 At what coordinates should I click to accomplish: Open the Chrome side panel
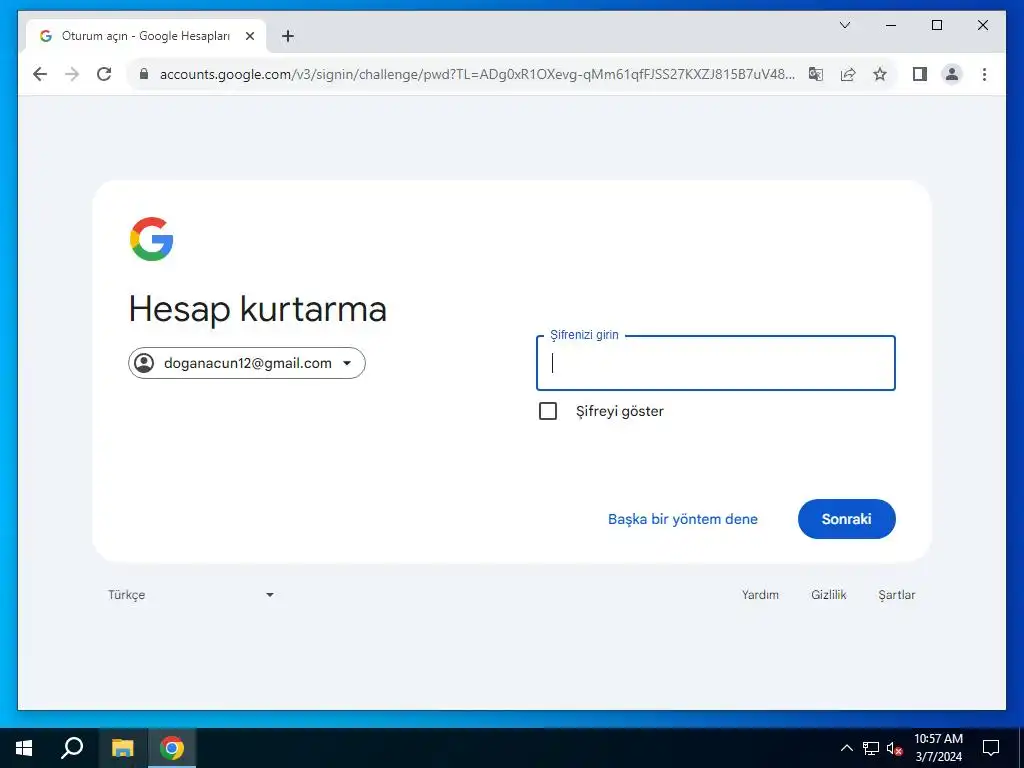point(920,74)
